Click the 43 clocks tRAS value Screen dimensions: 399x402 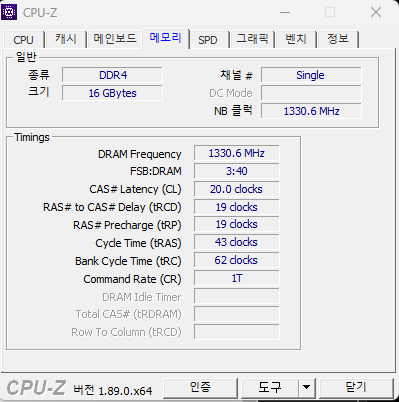(x=237, y=242)
